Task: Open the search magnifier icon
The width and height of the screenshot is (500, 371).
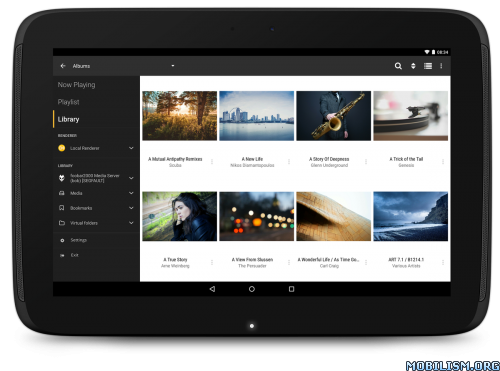Action: [398, 66]
